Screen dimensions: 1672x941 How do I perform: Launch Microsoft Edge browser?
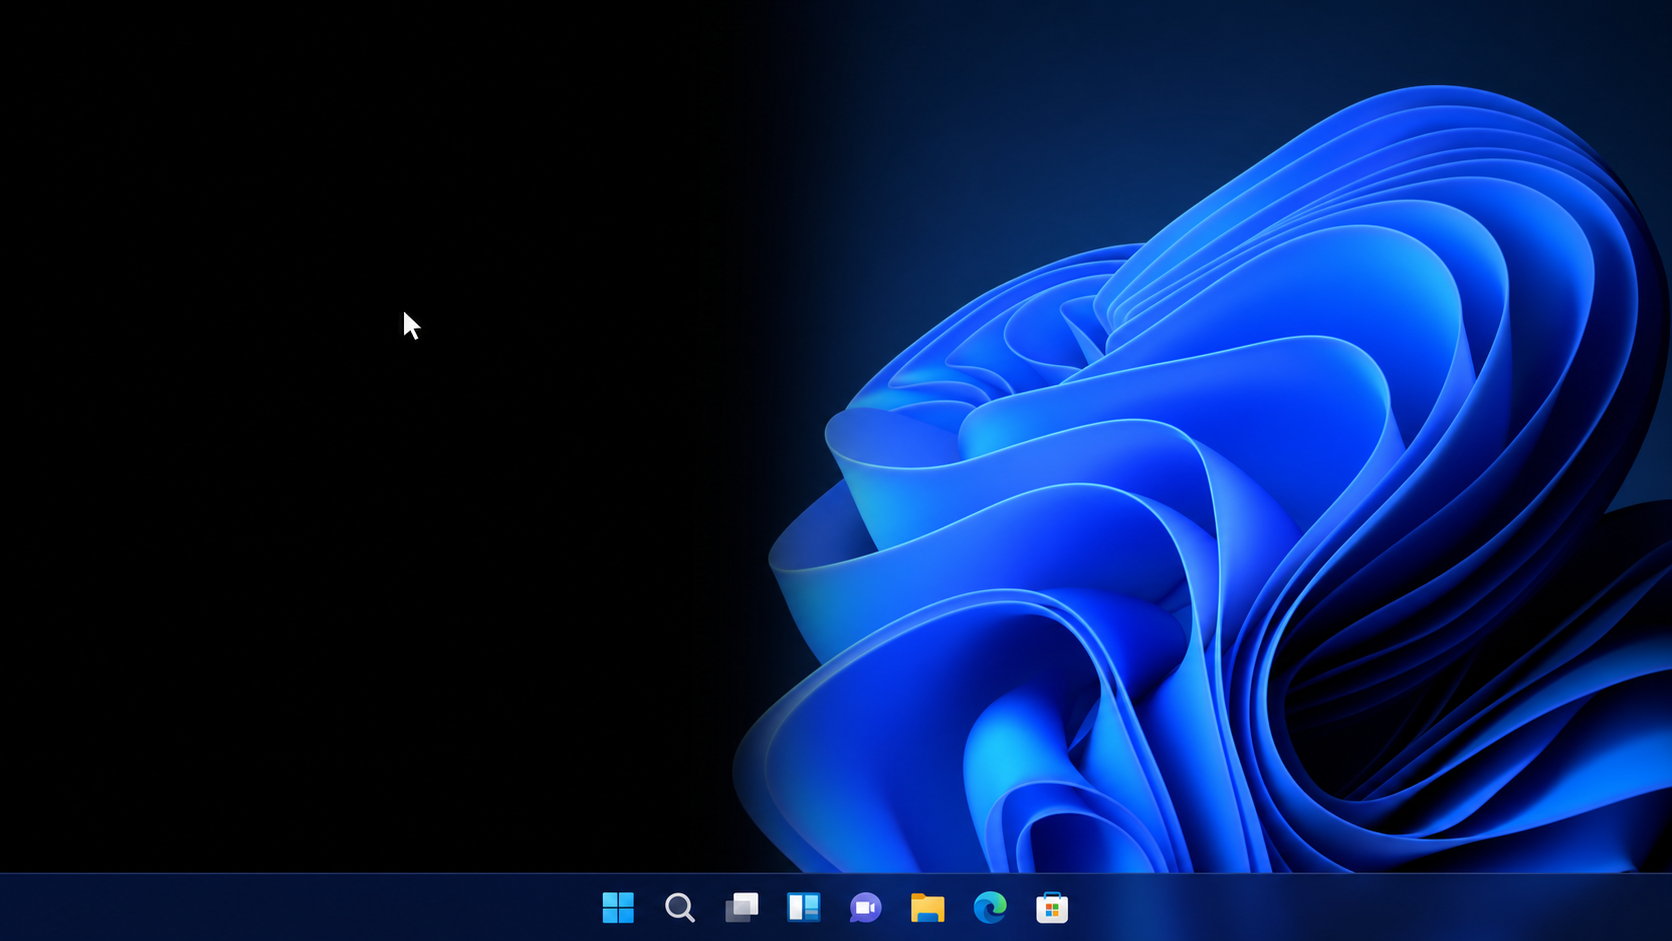click(990, 907)
